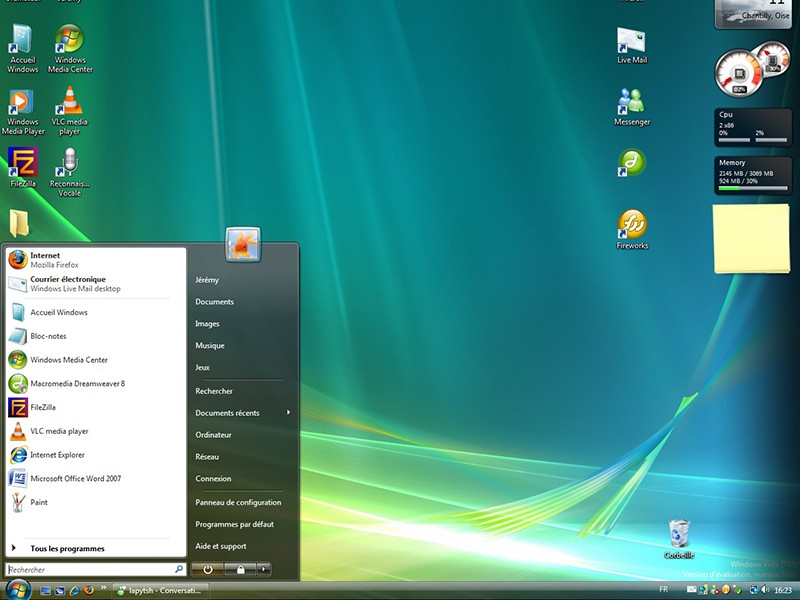Expand Tous les programmes
This screenshot has height=600, width=800.
[95, 548]
